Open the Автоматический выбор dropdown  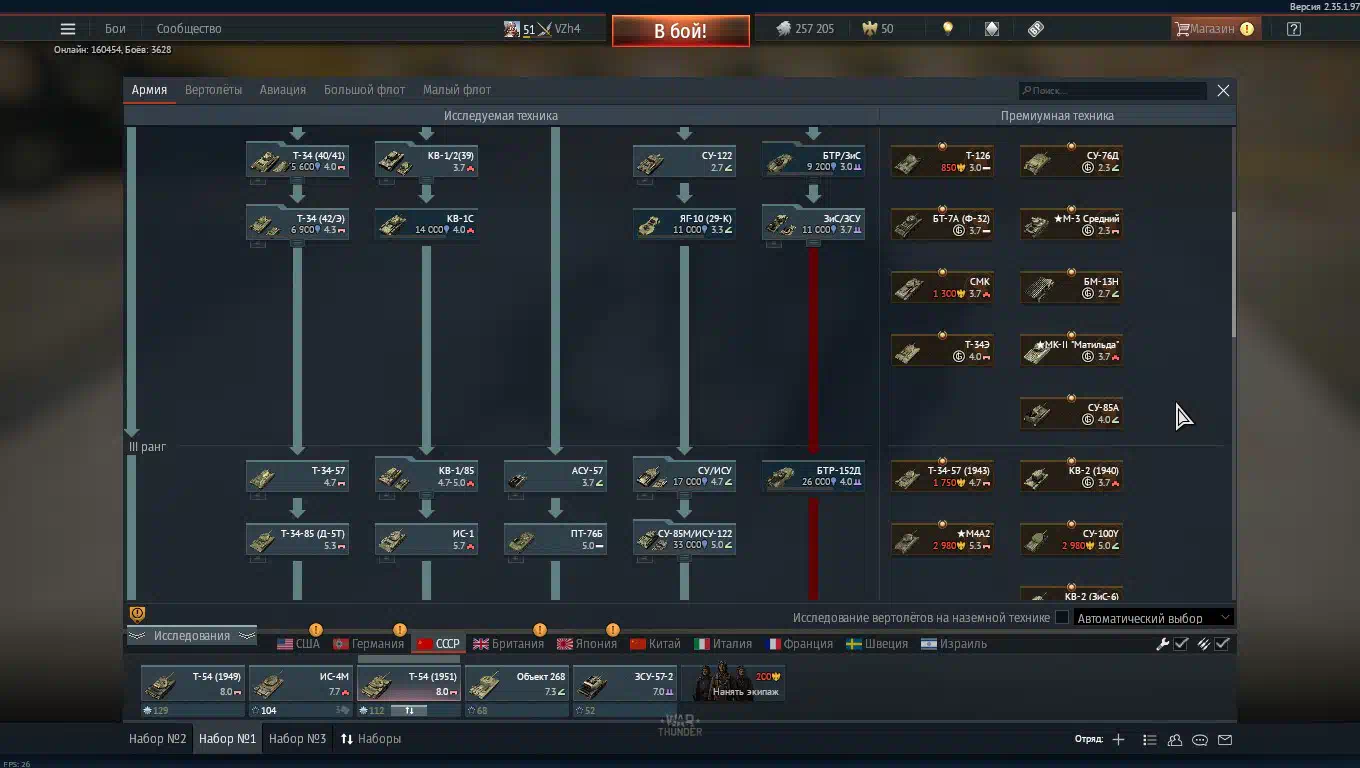coord(1152,618)
